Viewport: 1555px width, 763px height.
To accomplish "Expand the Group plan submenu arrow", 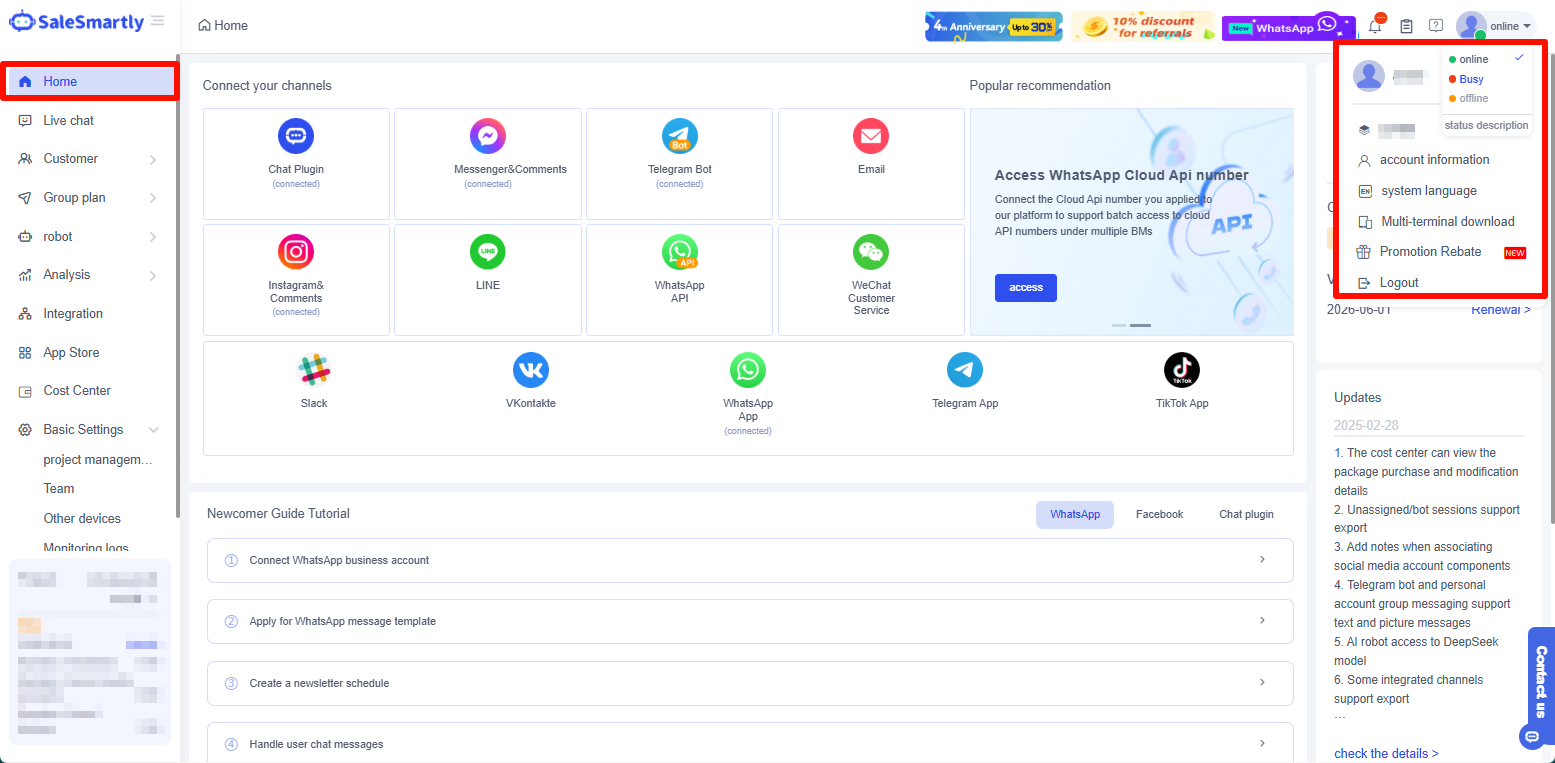I will tap(153, 198).
